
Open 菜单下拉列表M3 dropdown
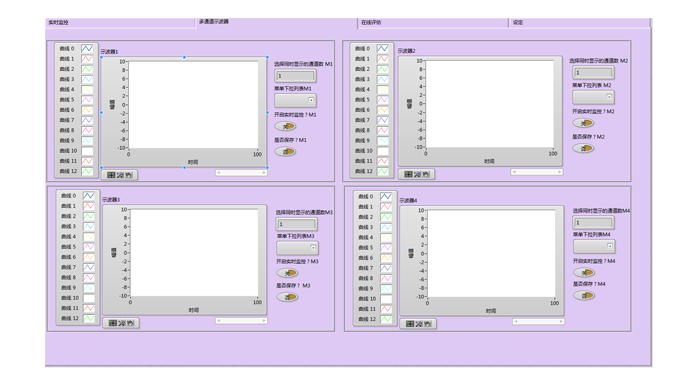pos(297,248)
